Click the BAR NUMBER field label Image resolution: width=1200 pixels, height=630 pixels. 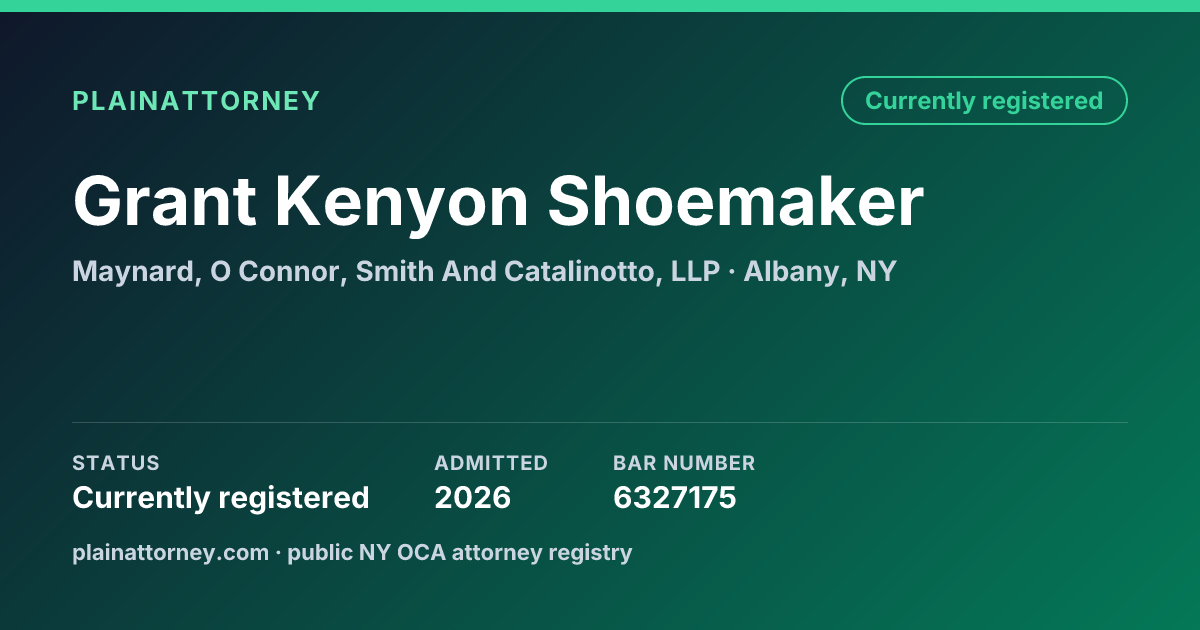coord(684,463)
